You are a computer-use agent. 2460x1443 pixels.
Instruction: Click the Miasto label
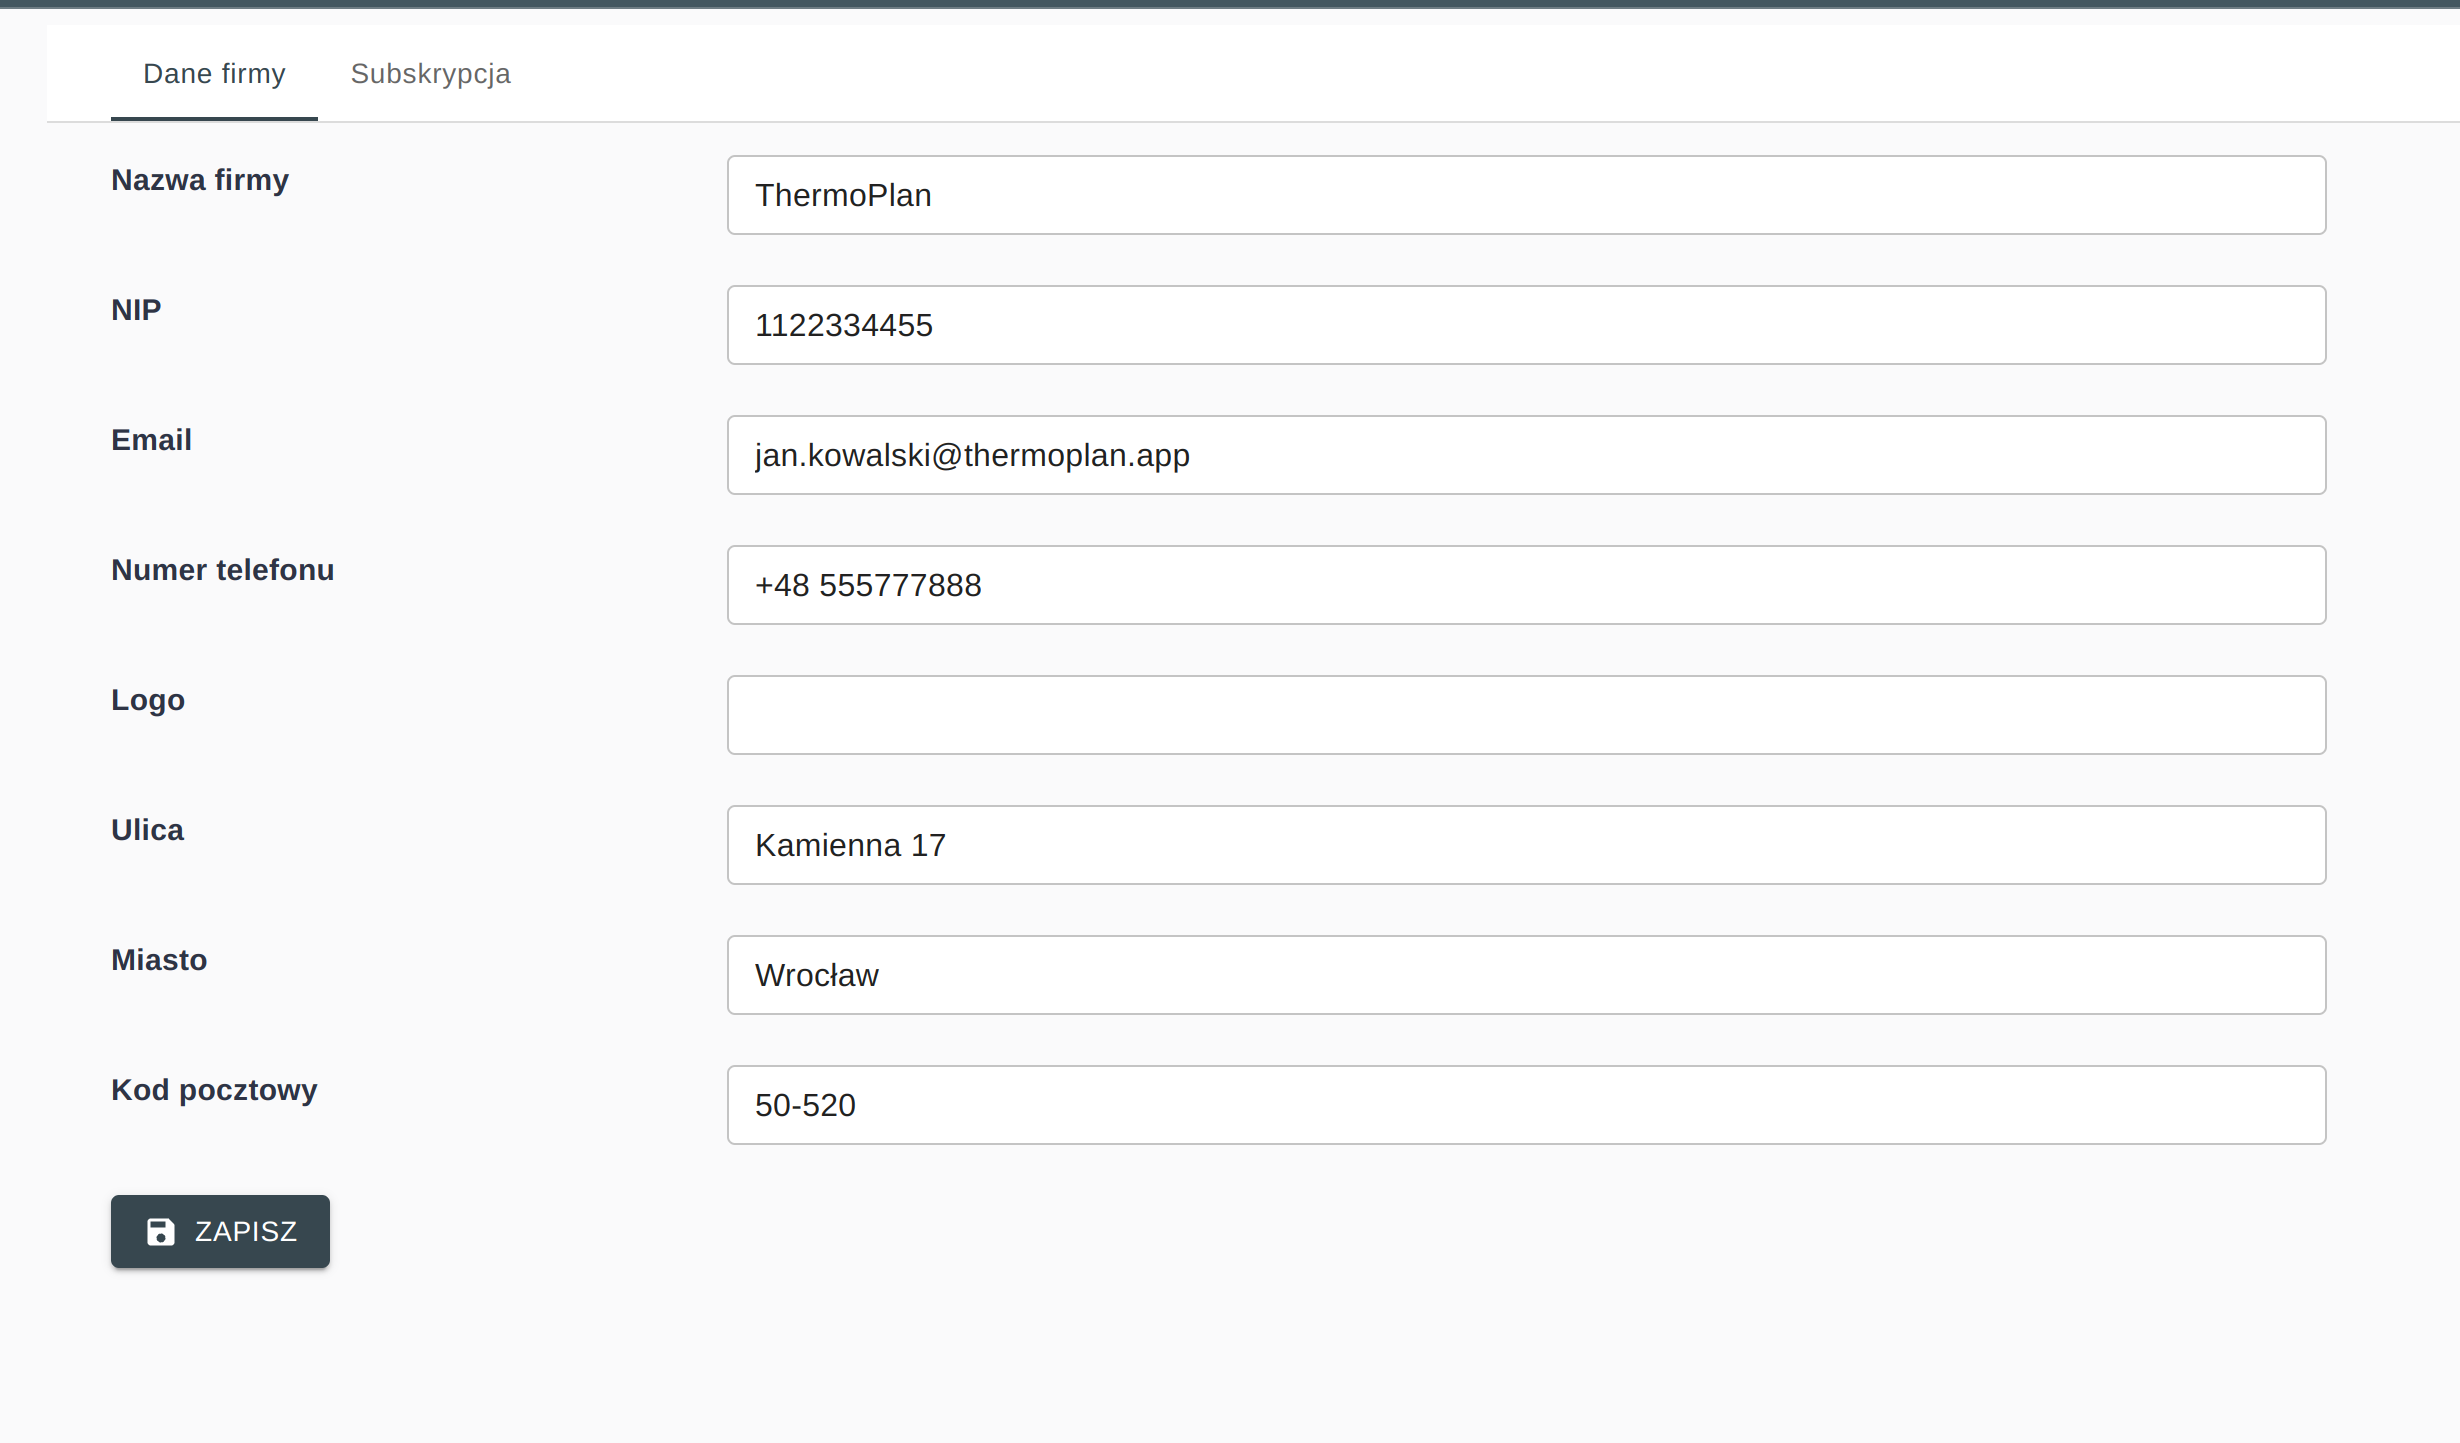pyautogui.click(x=159, y=960)
